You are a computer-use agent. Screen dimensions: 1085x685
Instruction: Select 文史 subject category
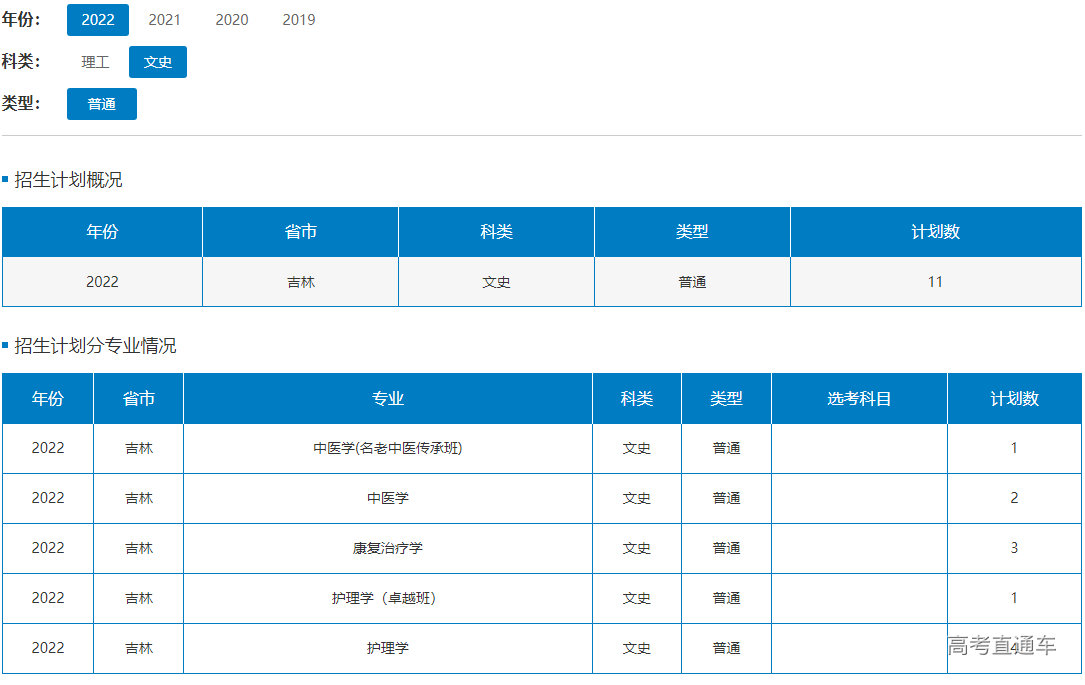[158, 62]
